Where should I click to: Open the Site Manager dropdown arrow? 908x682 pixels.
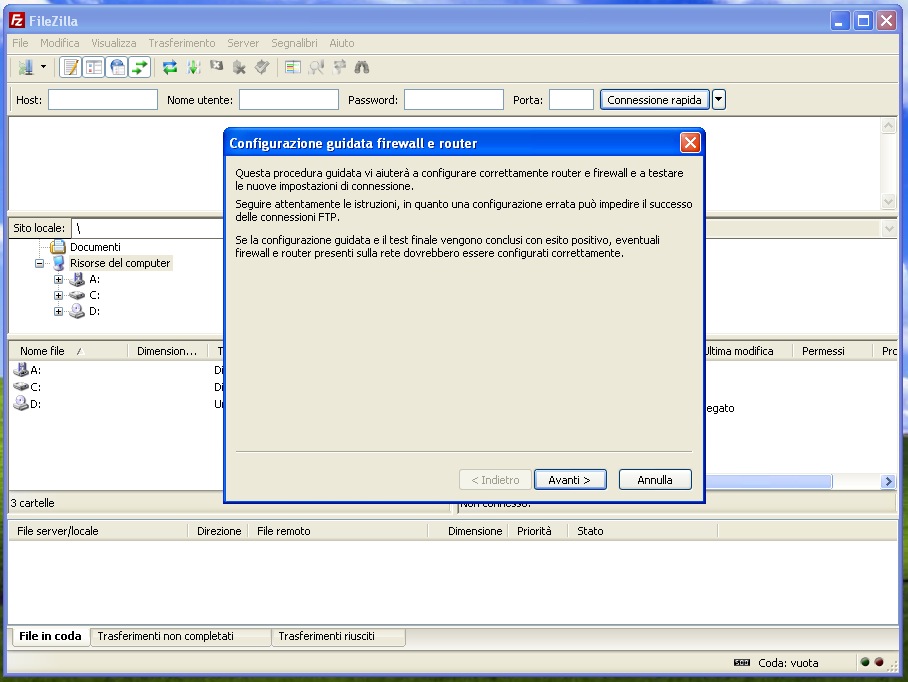click(x=43, y=67)
